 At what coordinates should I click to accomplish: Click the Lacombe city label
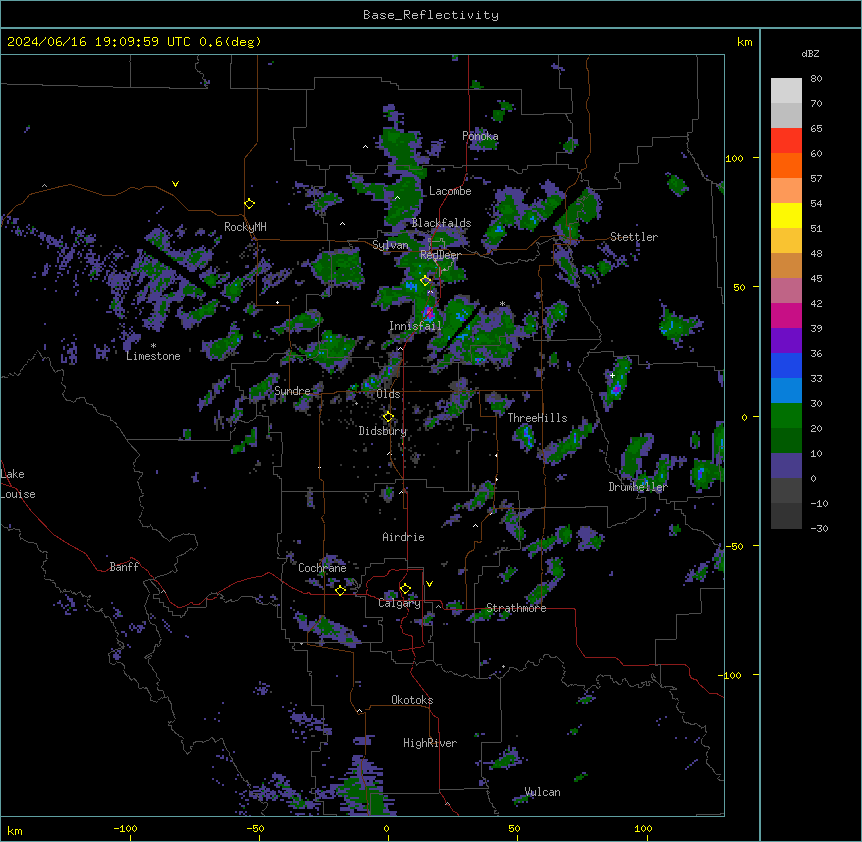(450, 191)
